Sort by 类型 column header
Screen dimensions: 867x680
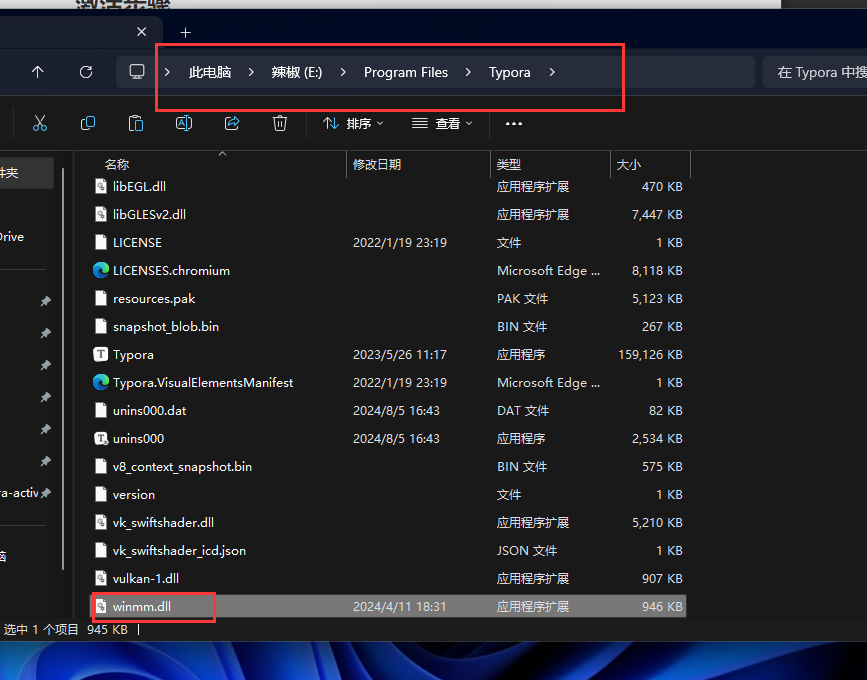509,164
